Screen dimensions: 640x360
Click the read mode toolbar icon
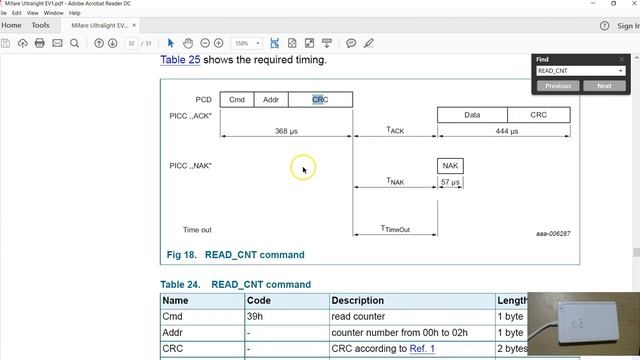click(327, 43)
